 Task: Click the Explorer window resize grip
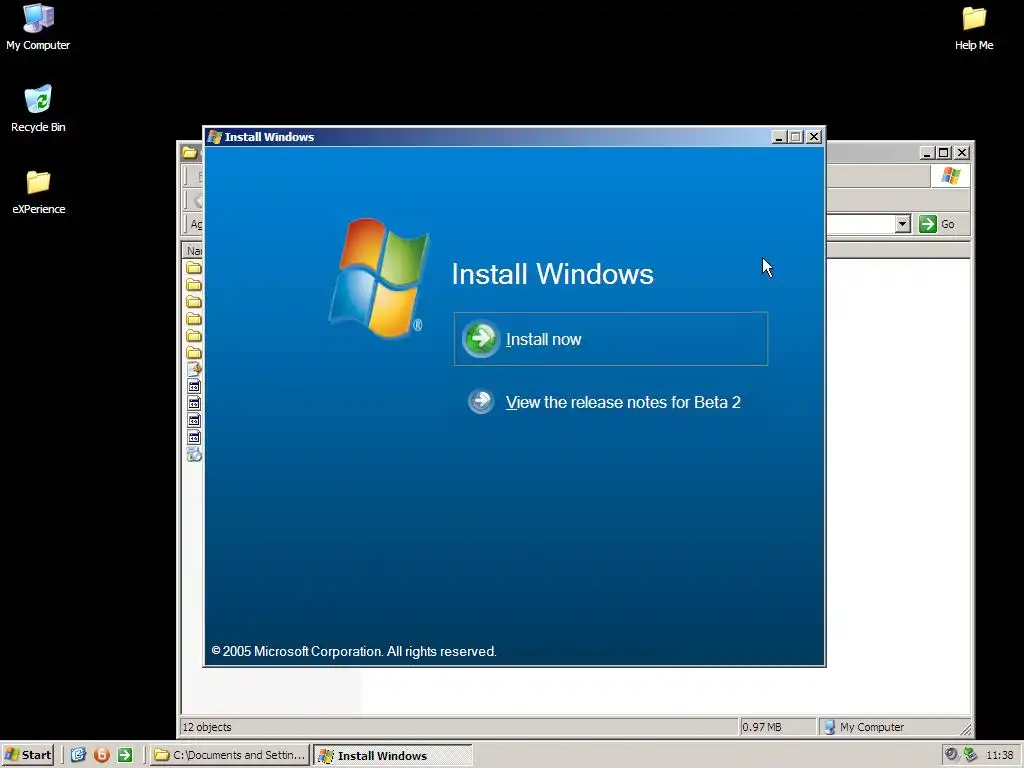965,729
